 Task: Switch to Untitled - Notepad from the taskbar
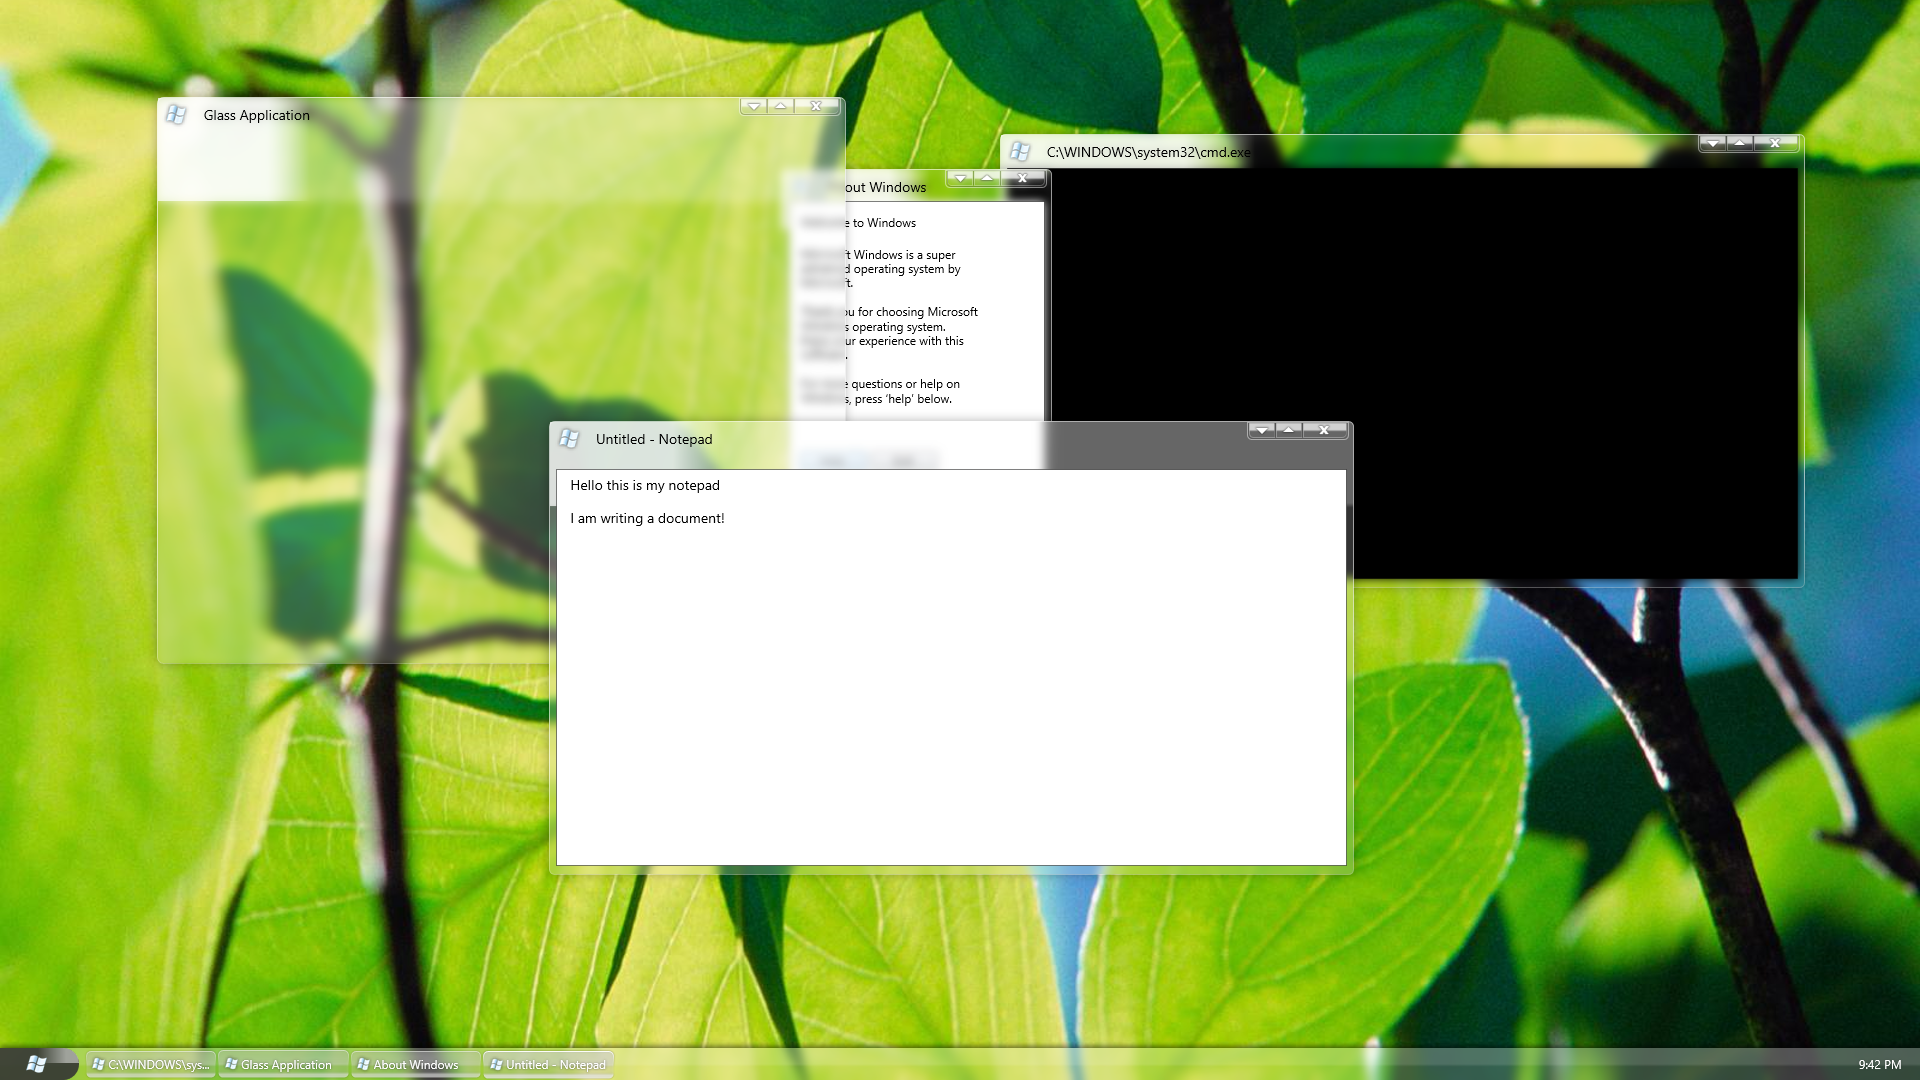[x=549, y=1064]
